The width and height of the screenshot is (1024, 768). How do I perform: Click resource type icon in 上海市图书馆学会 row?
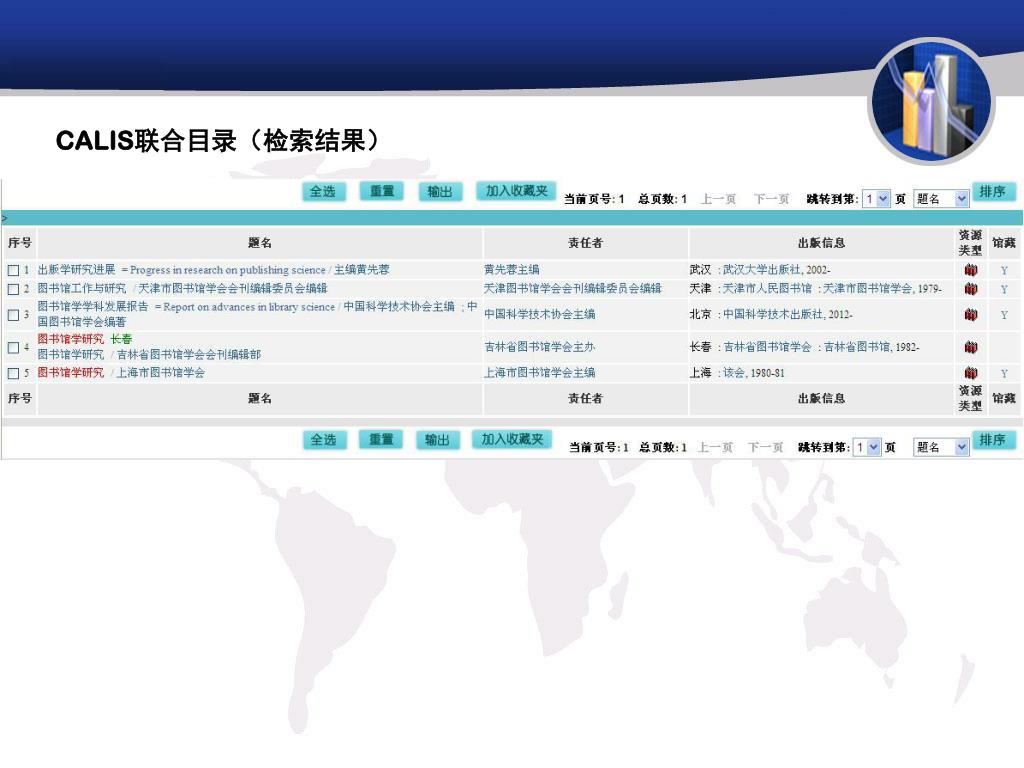970,373
